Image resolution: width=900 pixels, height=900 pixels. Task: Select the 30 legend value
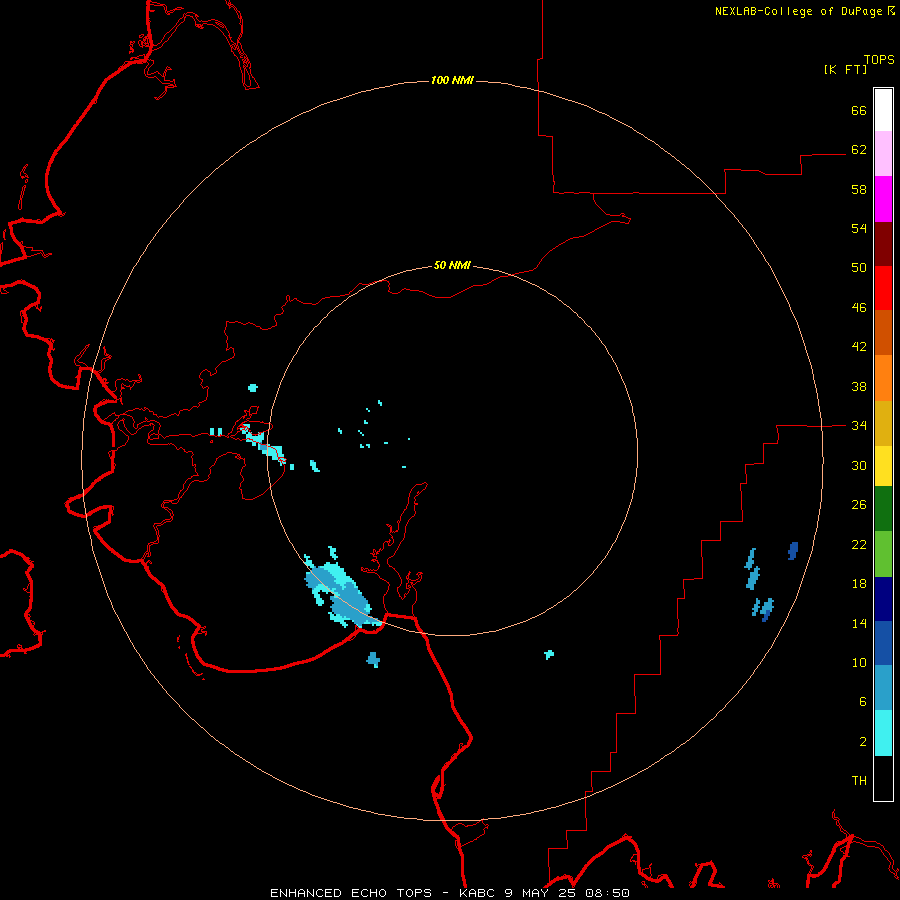click(x=859, y=465)
